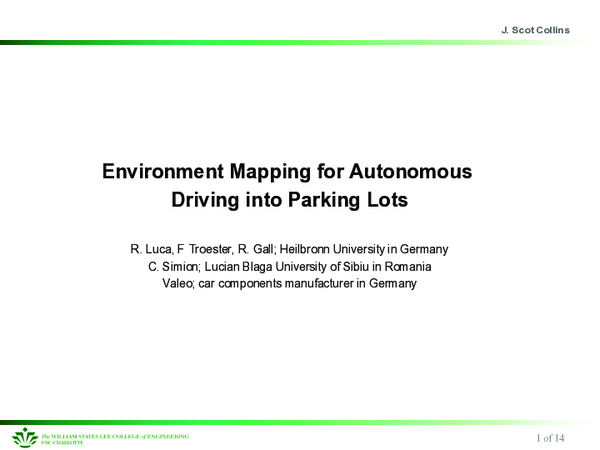
Task: Click the line 'R. Luca, F Troester, R. Gall; Heilbronn University in Germany'
Action: pos(289,249)
